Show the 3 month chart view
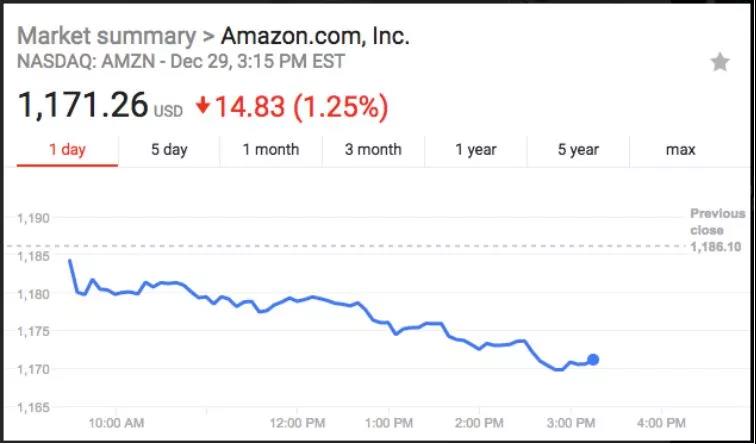The width and height of the screenshot is (756, 444). [x=373, y=150]
